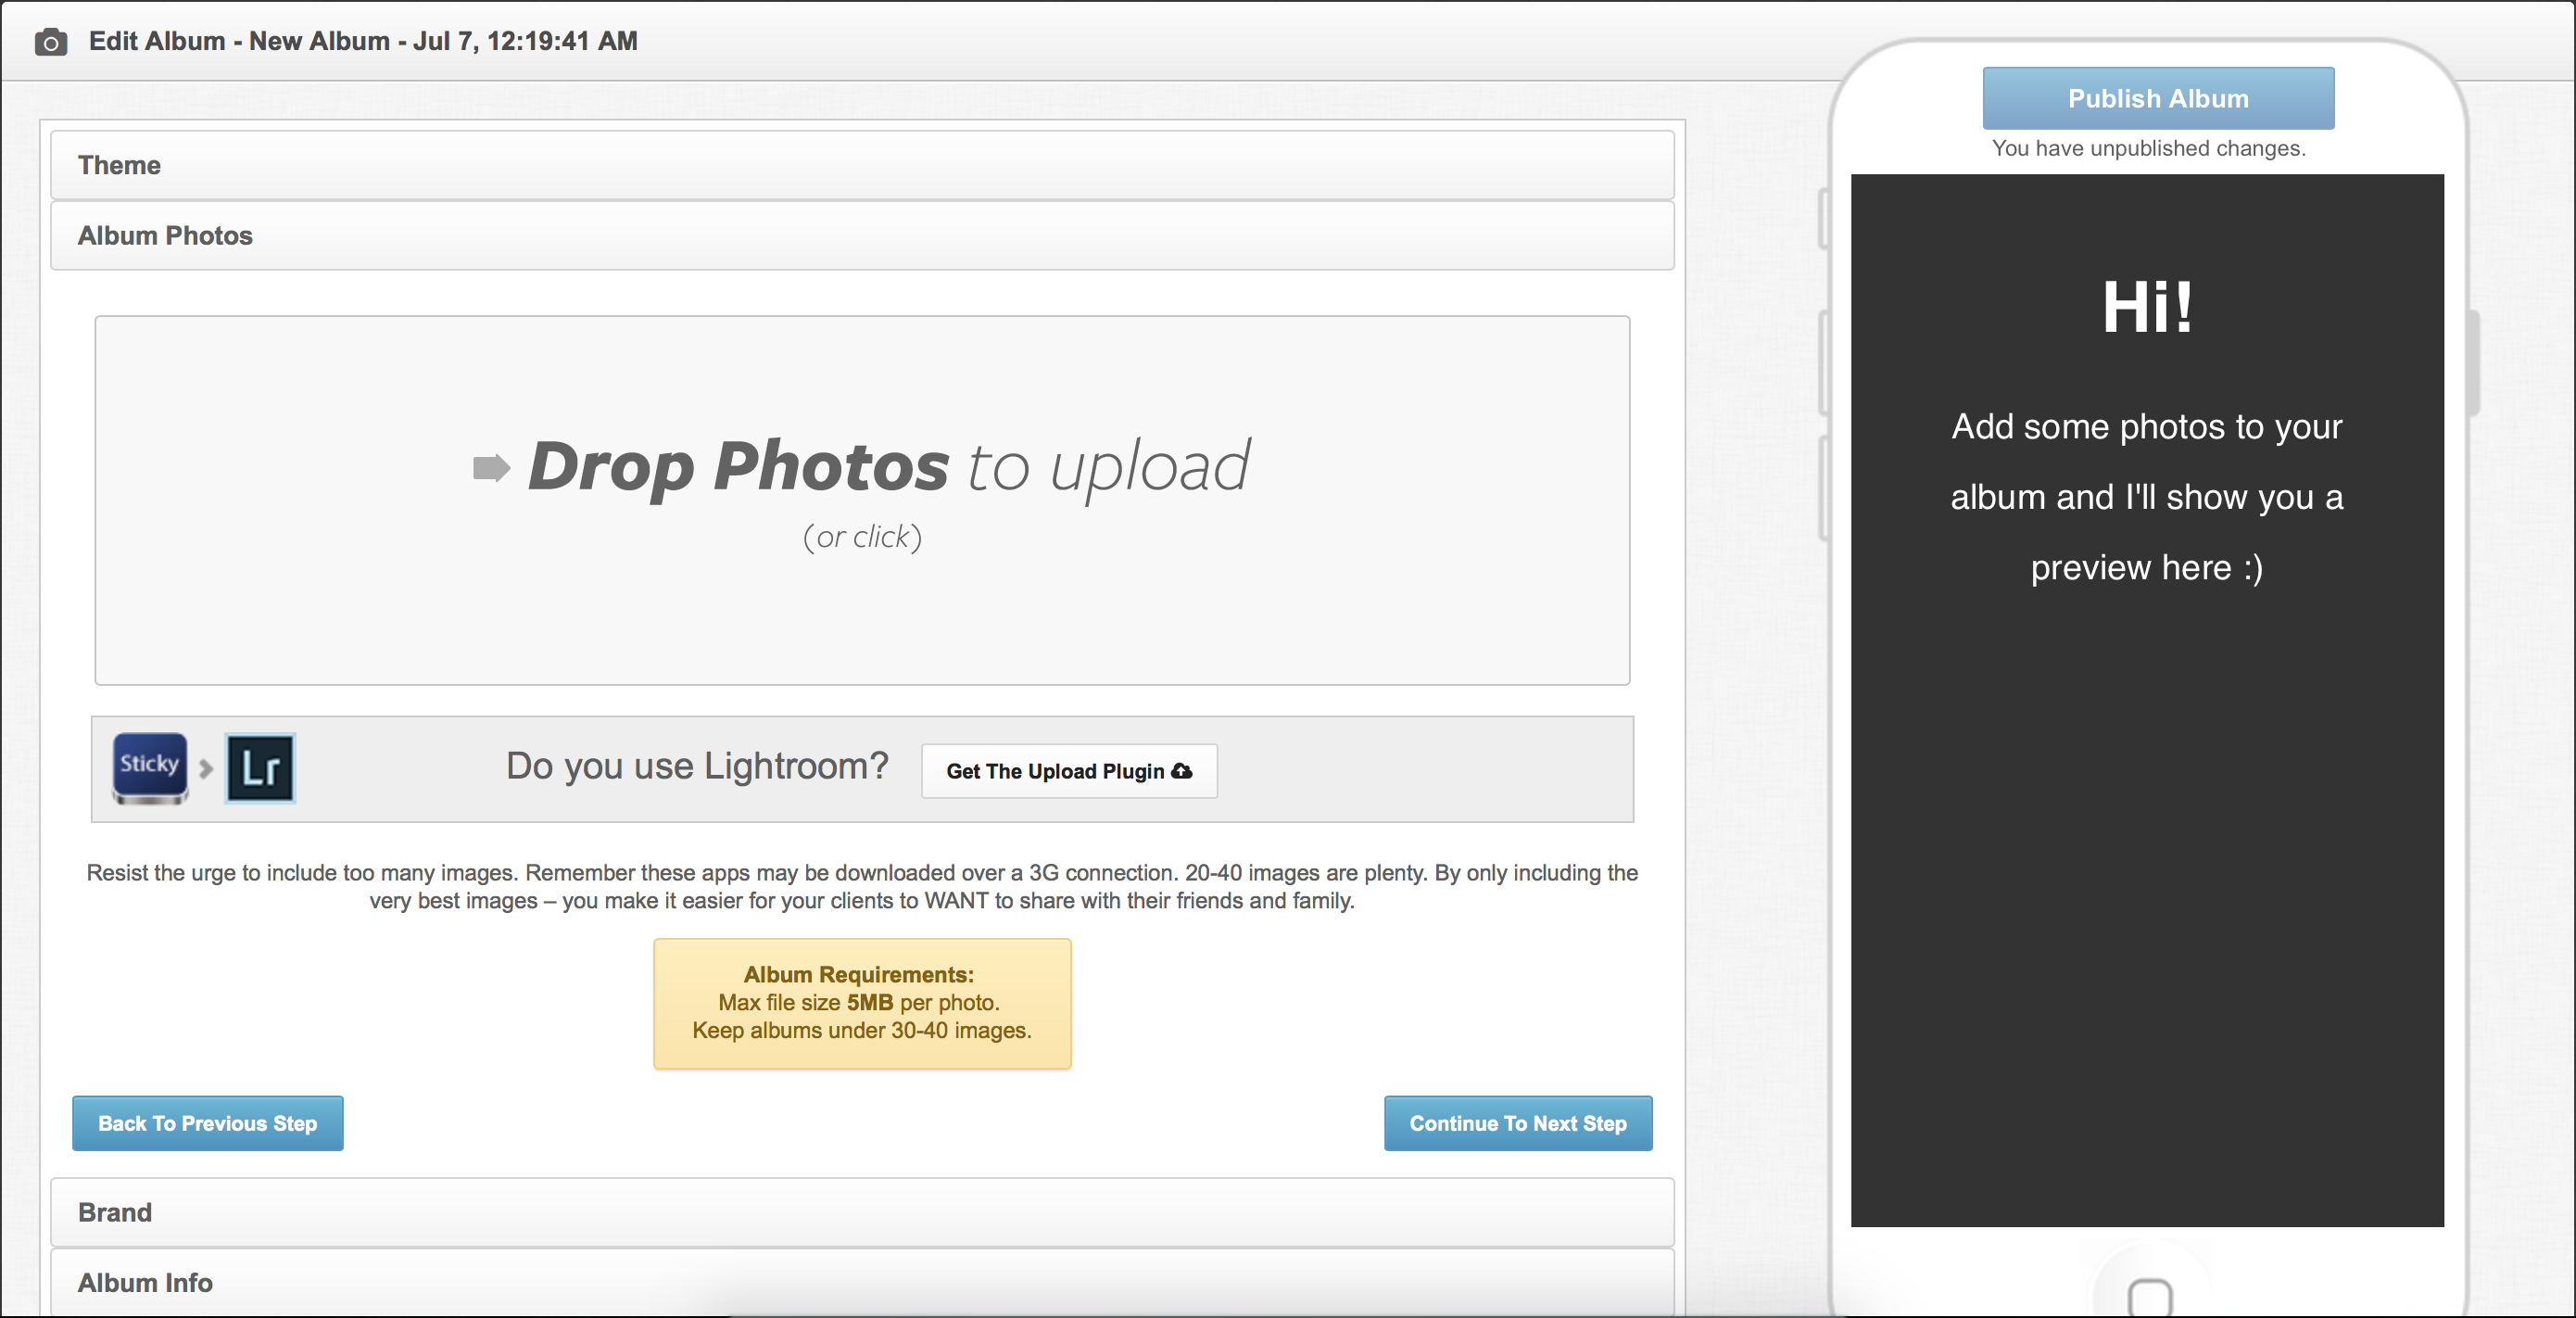Screen dimensions: 2576x1318
Task: Click the cloud upload icon on plugin button
Action: pos(1182,771)
